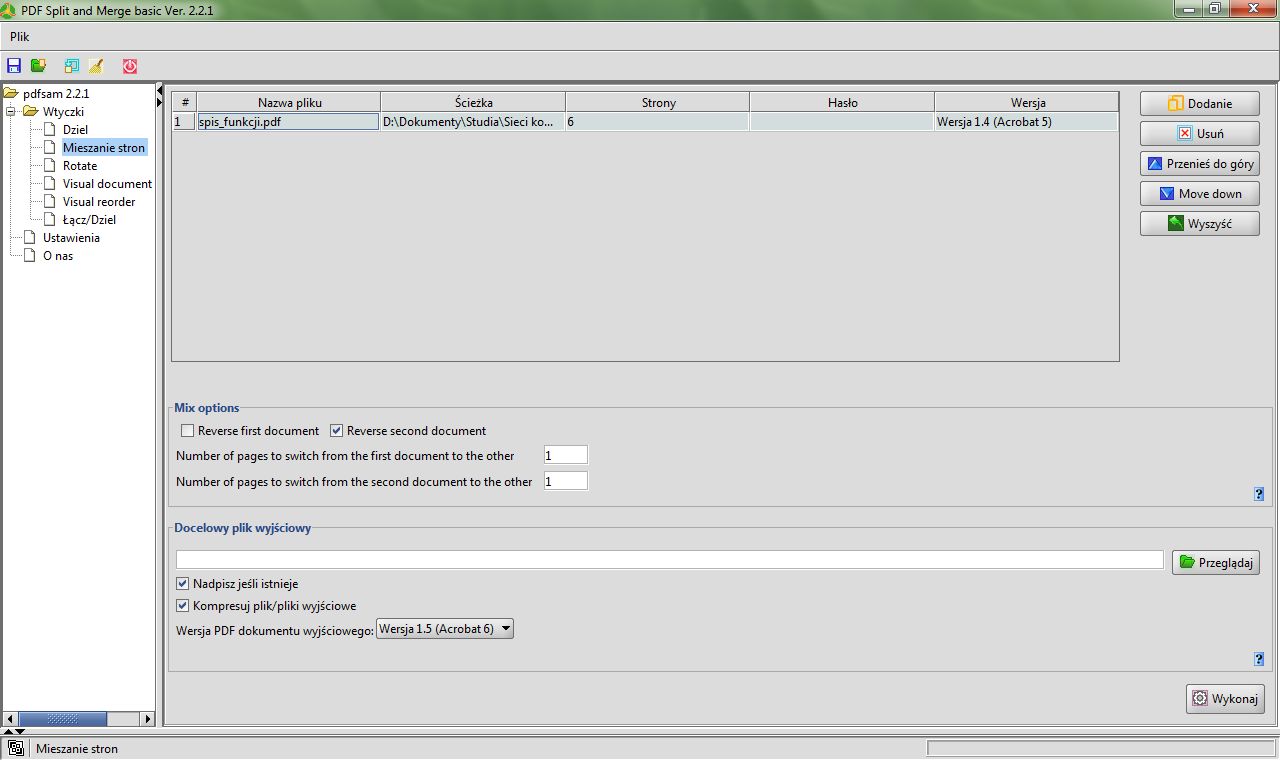Click the status bar plugin icon

click(15, 748)
